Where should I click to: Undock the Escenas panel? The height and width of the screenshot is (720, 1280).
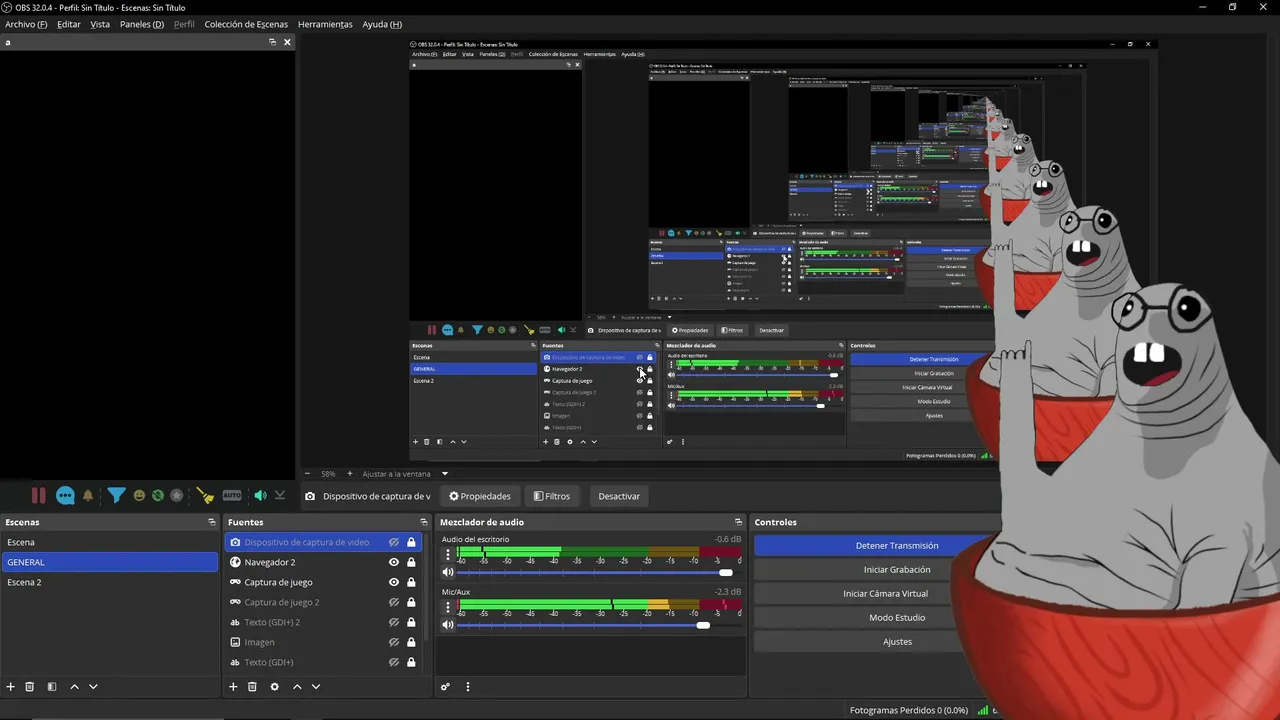(x=211, y=522)
